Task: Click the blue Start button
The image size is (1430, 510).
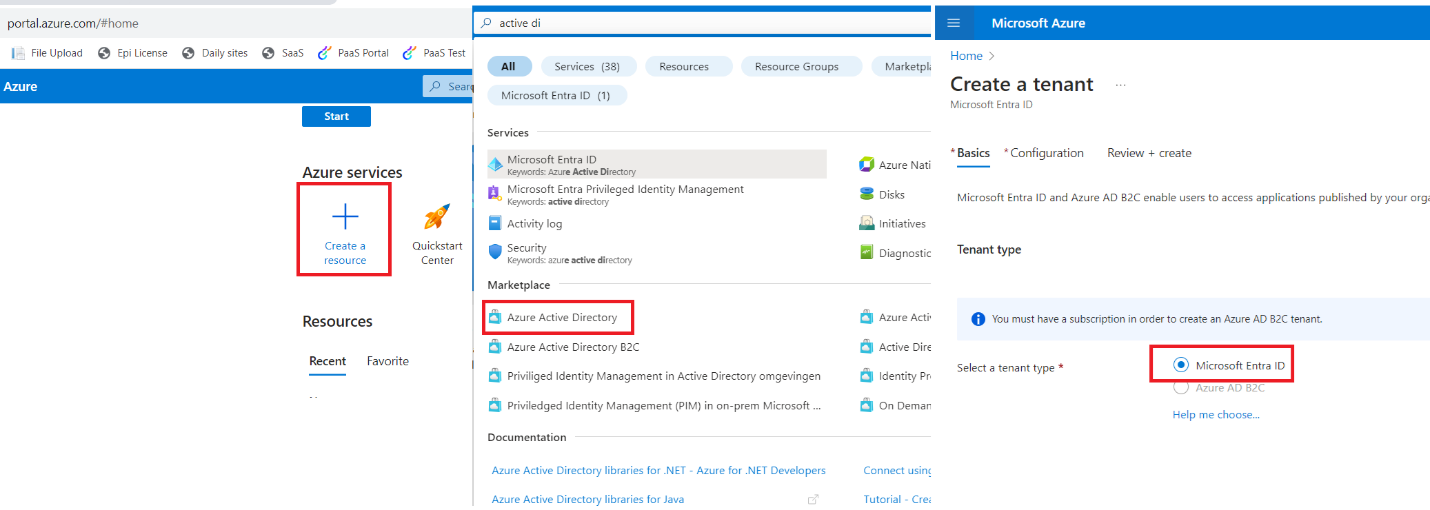Action: click(336, 116)
